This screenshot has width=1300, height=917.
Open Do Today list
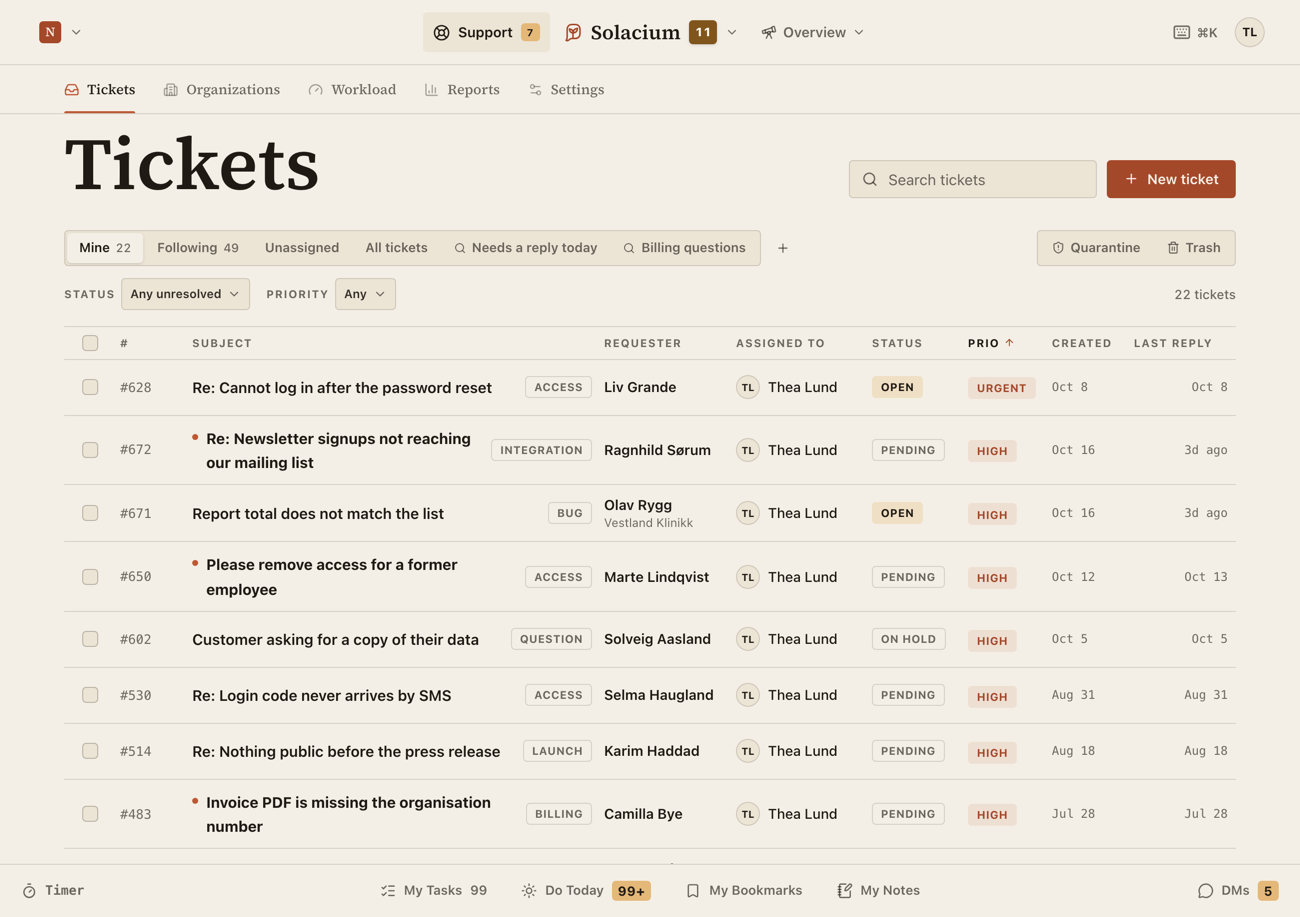(x=586, y=890)
